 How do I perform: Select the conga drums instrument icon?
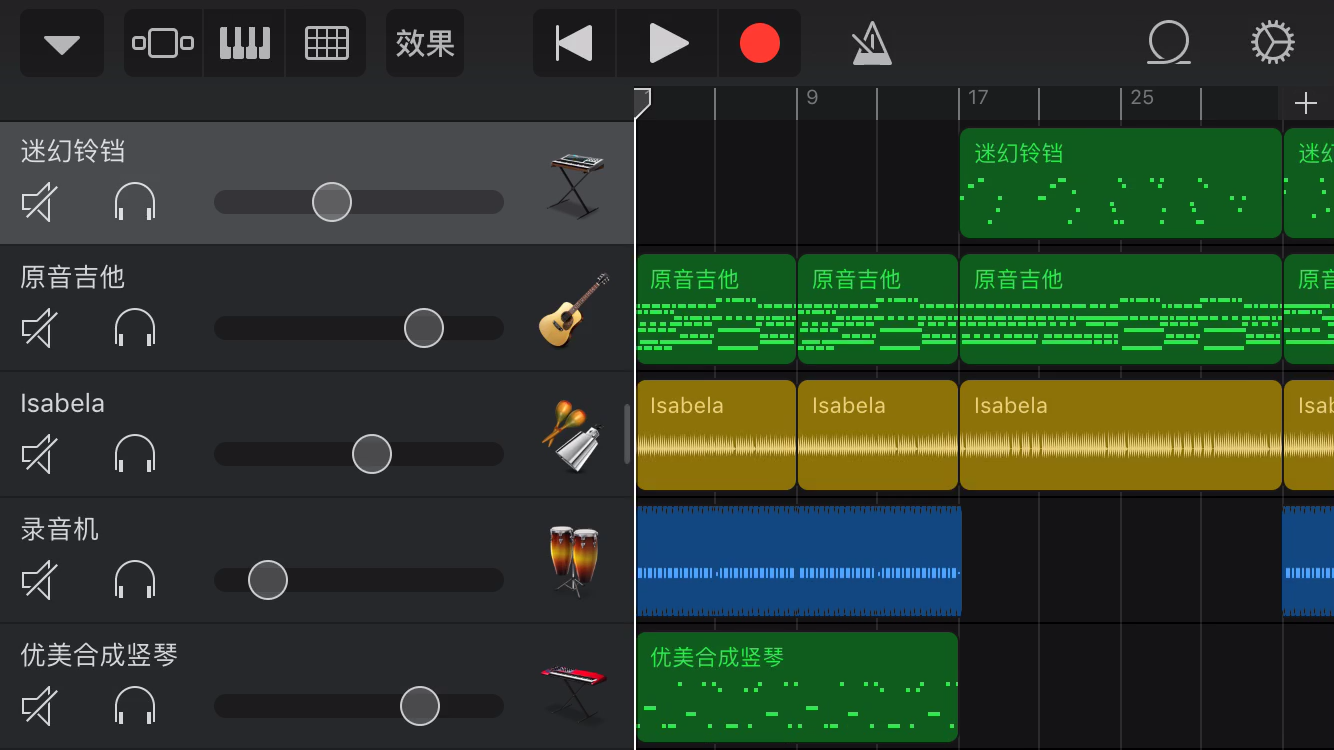(x=574, y=562)
